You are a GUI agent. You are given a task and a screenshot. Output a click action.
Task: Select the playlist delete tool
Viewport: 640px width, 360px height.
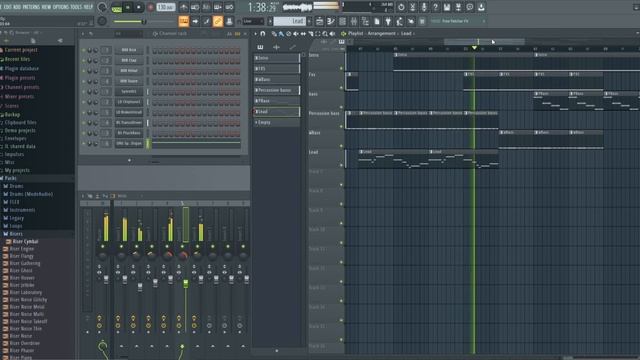coord(289,33)
